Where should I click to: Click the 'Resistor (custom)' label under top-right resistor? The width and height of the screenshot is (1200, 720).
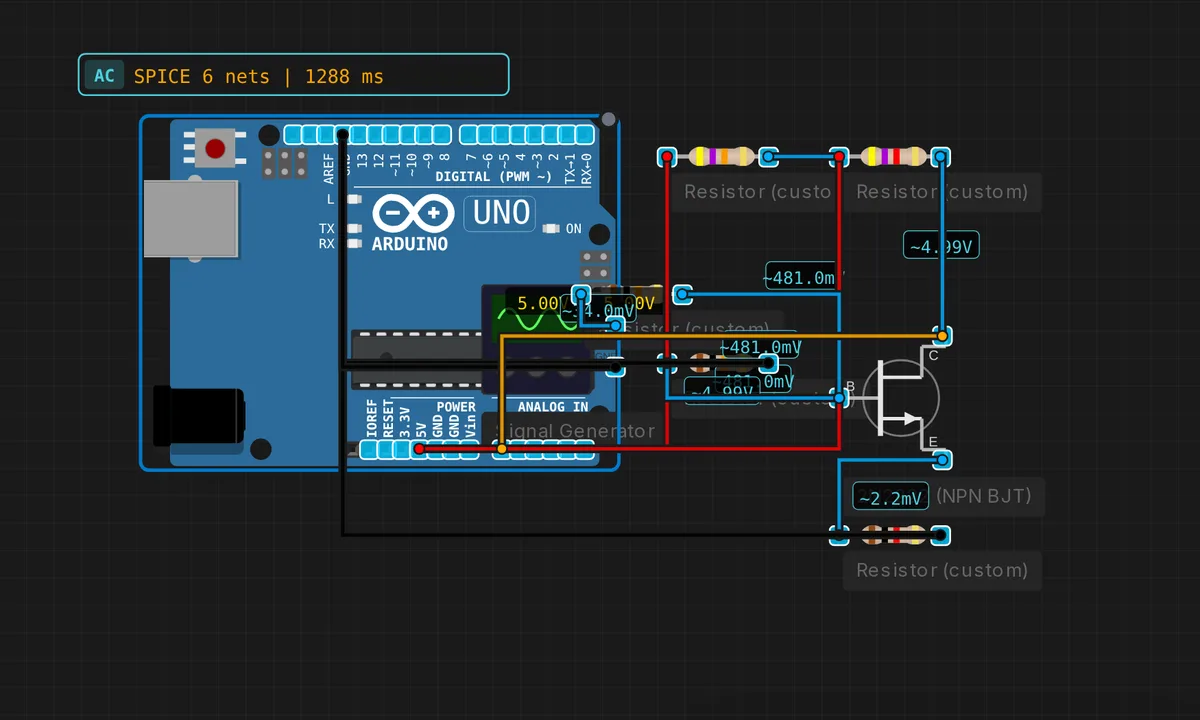[942, 191]
